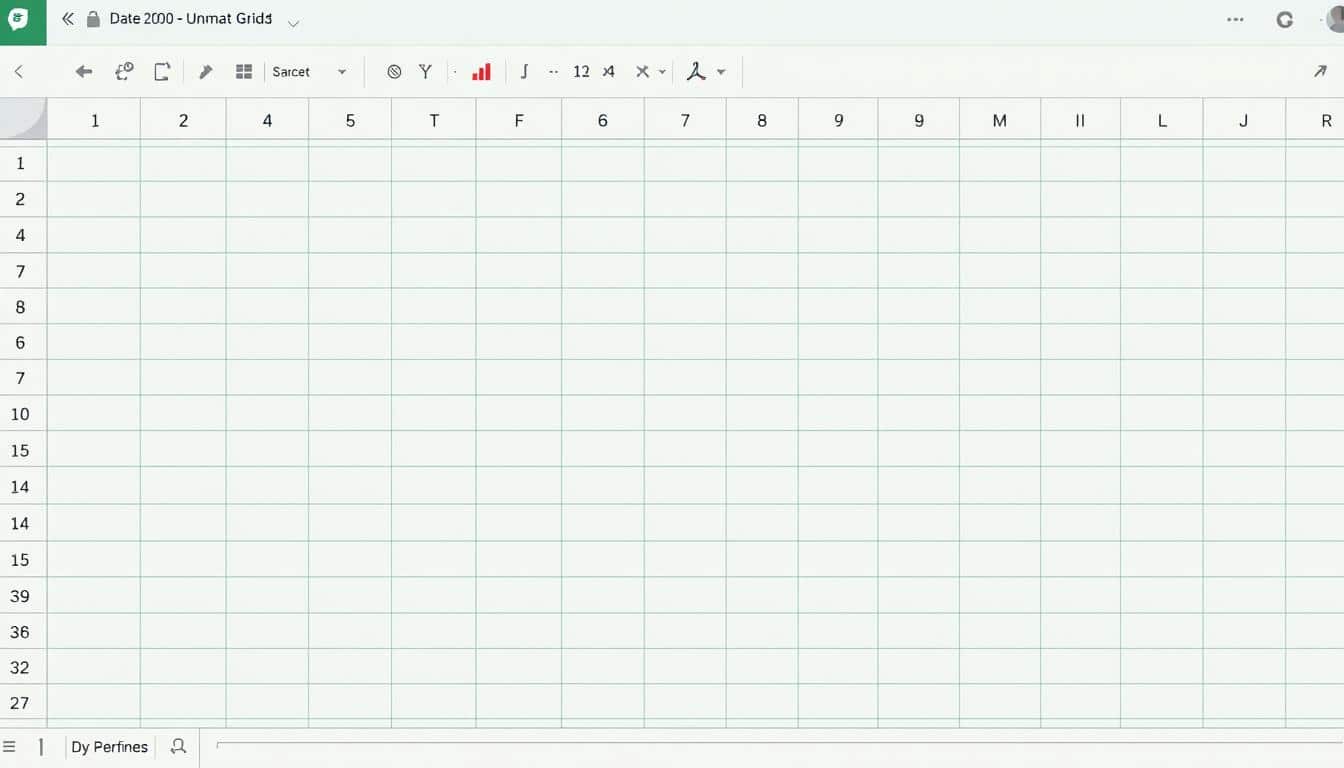Image resolution: width=1344 pixels, height=768 pixels.
Task: Click the 12 size value in toolbar
Action: point(581,72)
